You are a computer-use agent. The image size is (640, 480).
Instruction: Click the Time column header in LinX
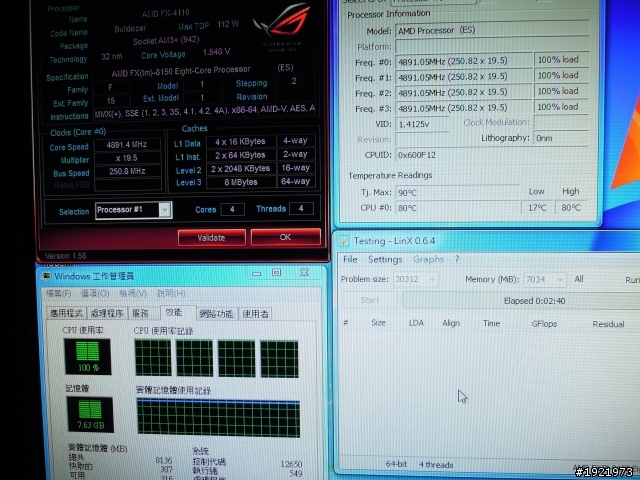(491, 323)
